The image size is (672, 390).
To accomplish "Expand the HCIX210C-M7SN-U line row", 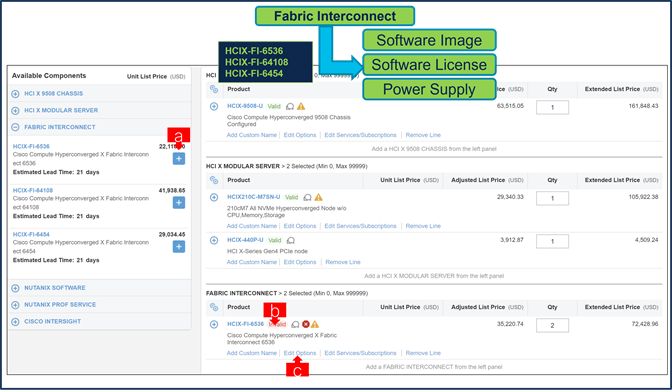I will 214,197.
